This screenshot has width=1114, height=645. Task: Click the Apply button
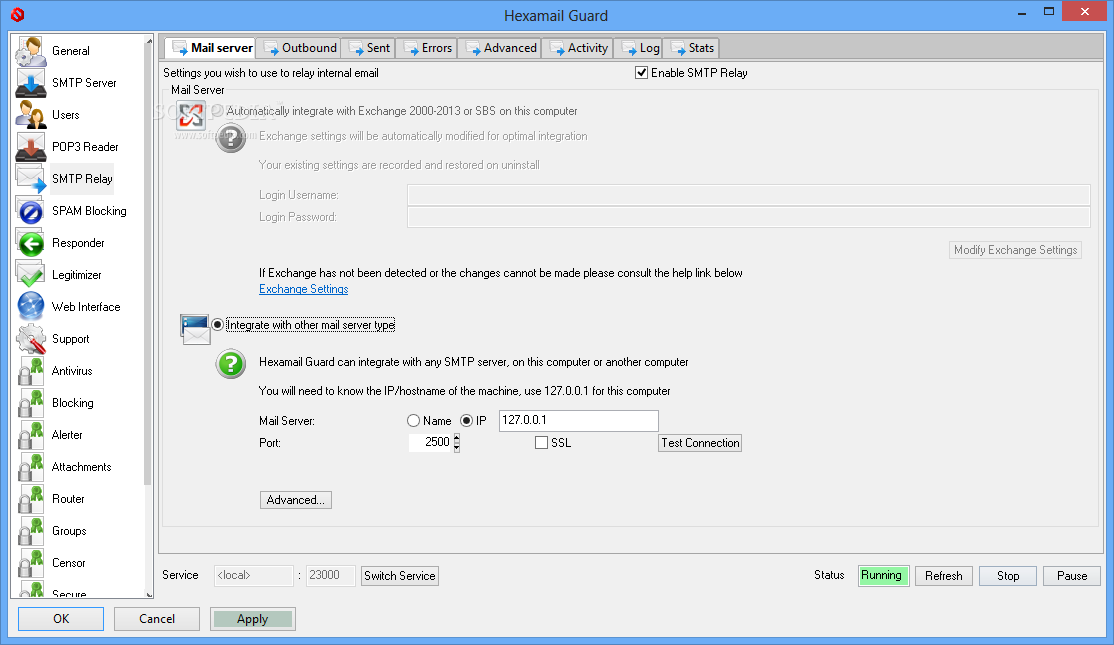[x=253, y=619]
